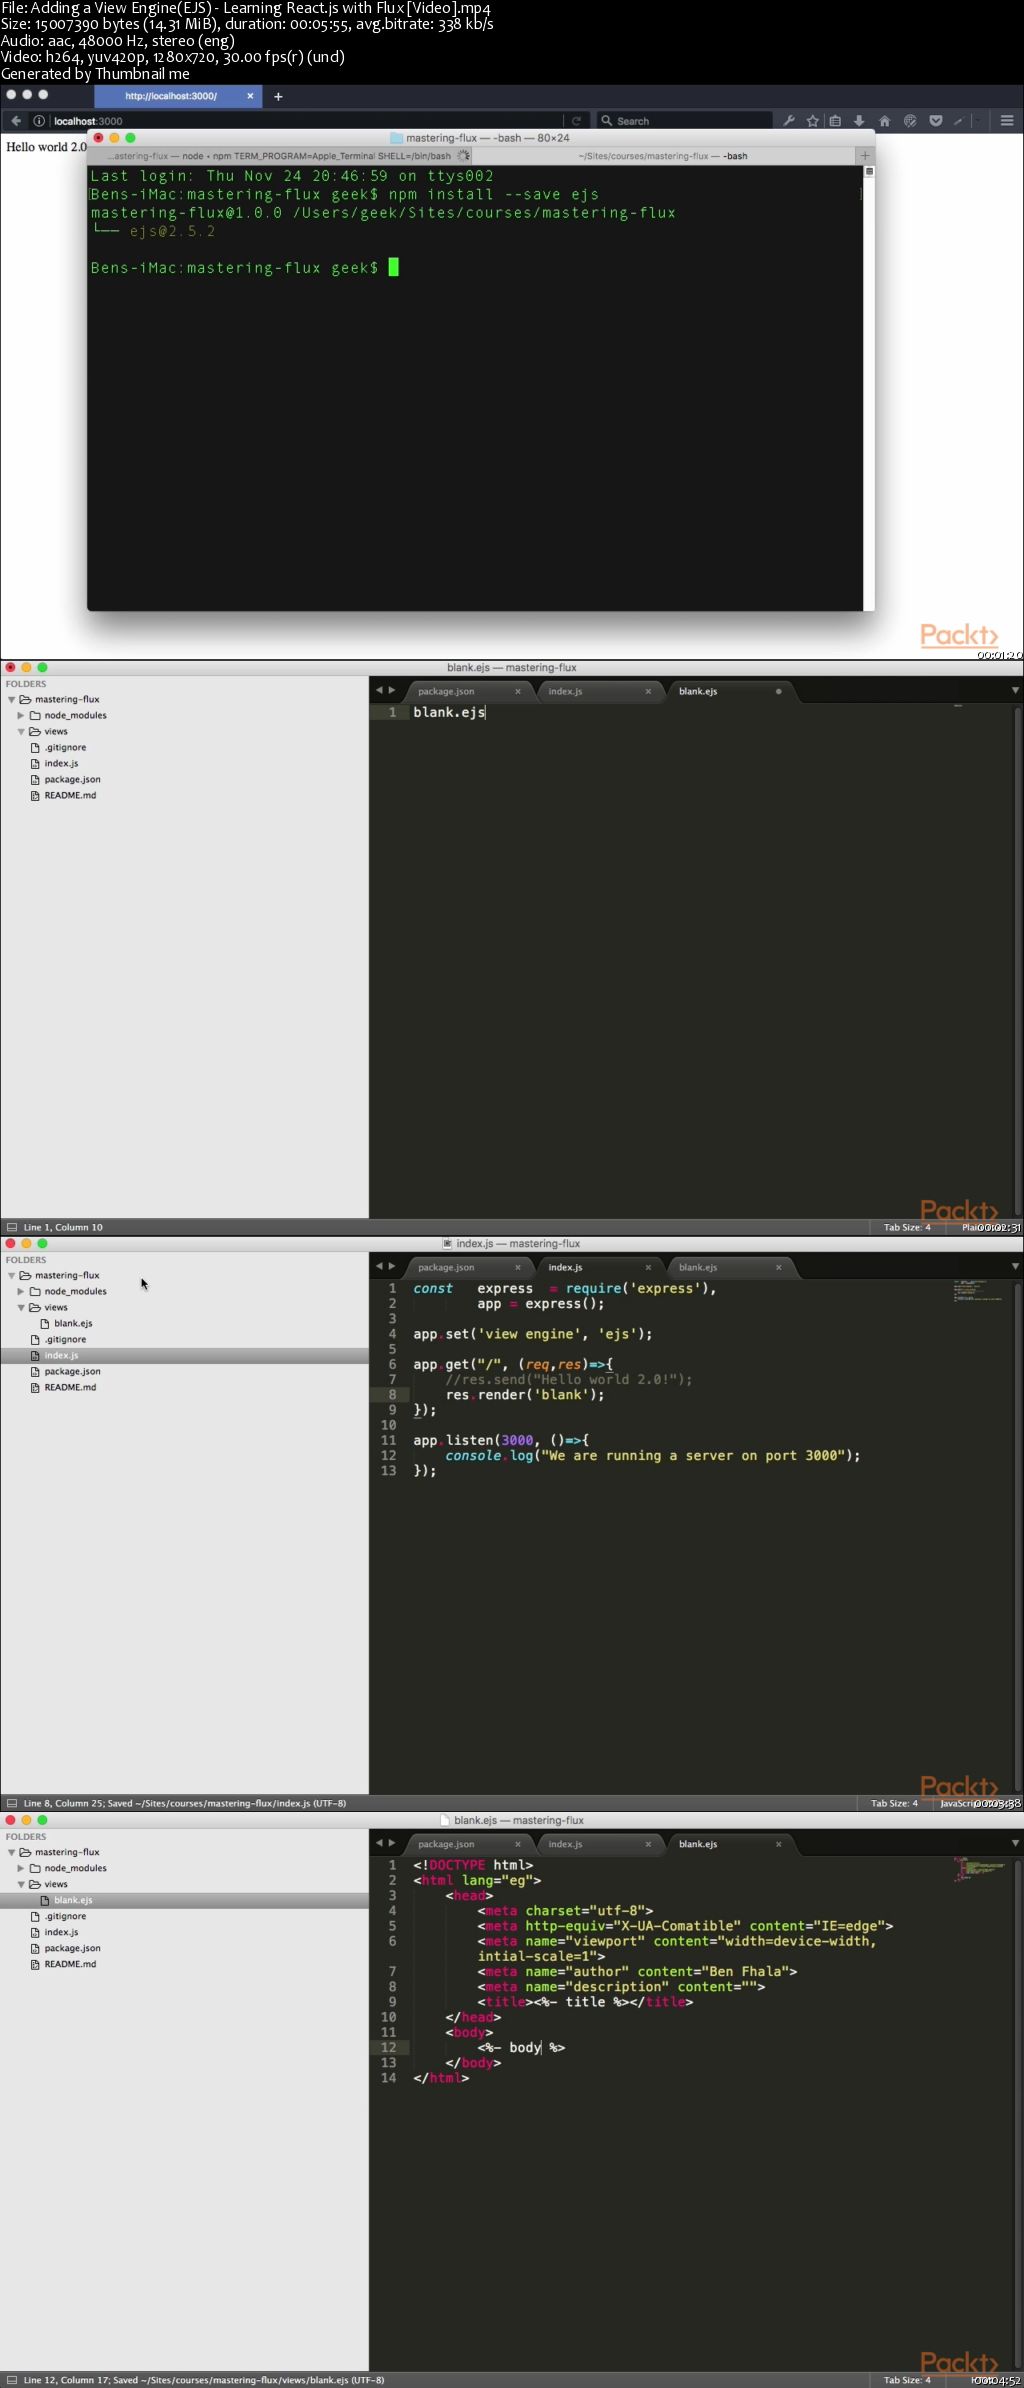Click previous-tab arrow in unsaved blank.ejs window

(379, 690)
